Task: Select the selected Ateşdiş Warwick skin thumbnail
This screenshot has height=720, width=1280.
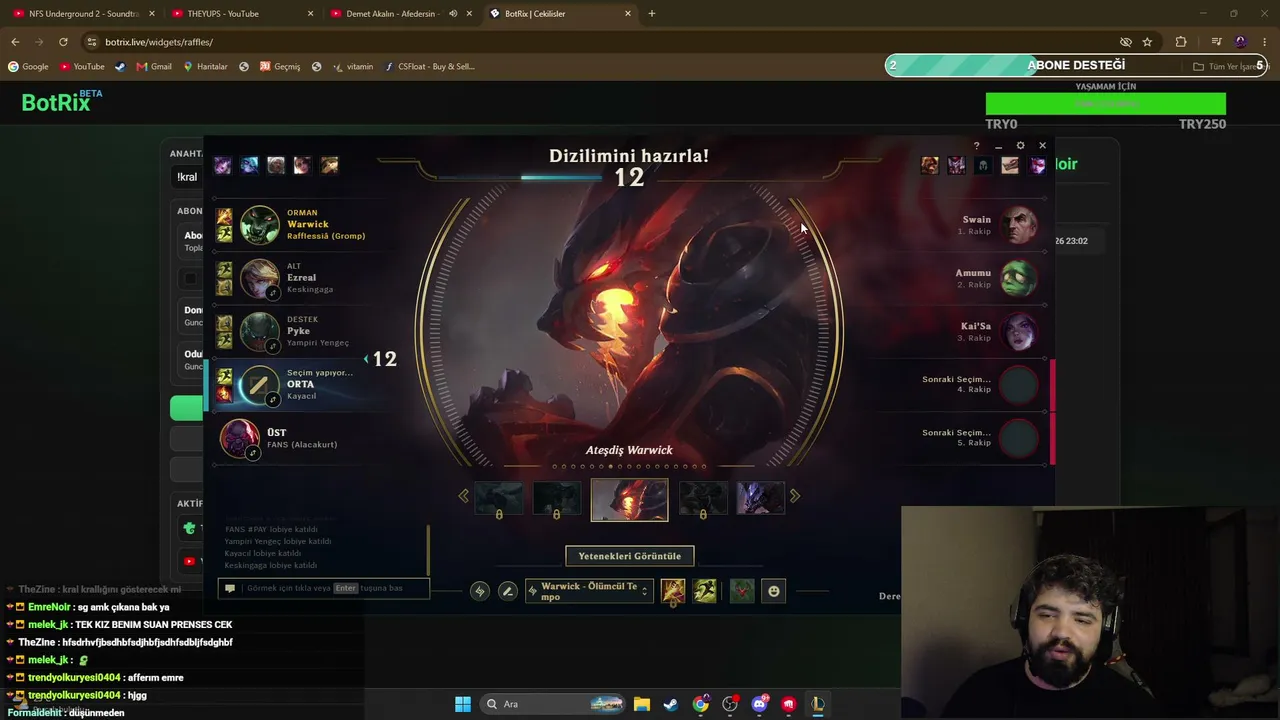Action: 630,500
